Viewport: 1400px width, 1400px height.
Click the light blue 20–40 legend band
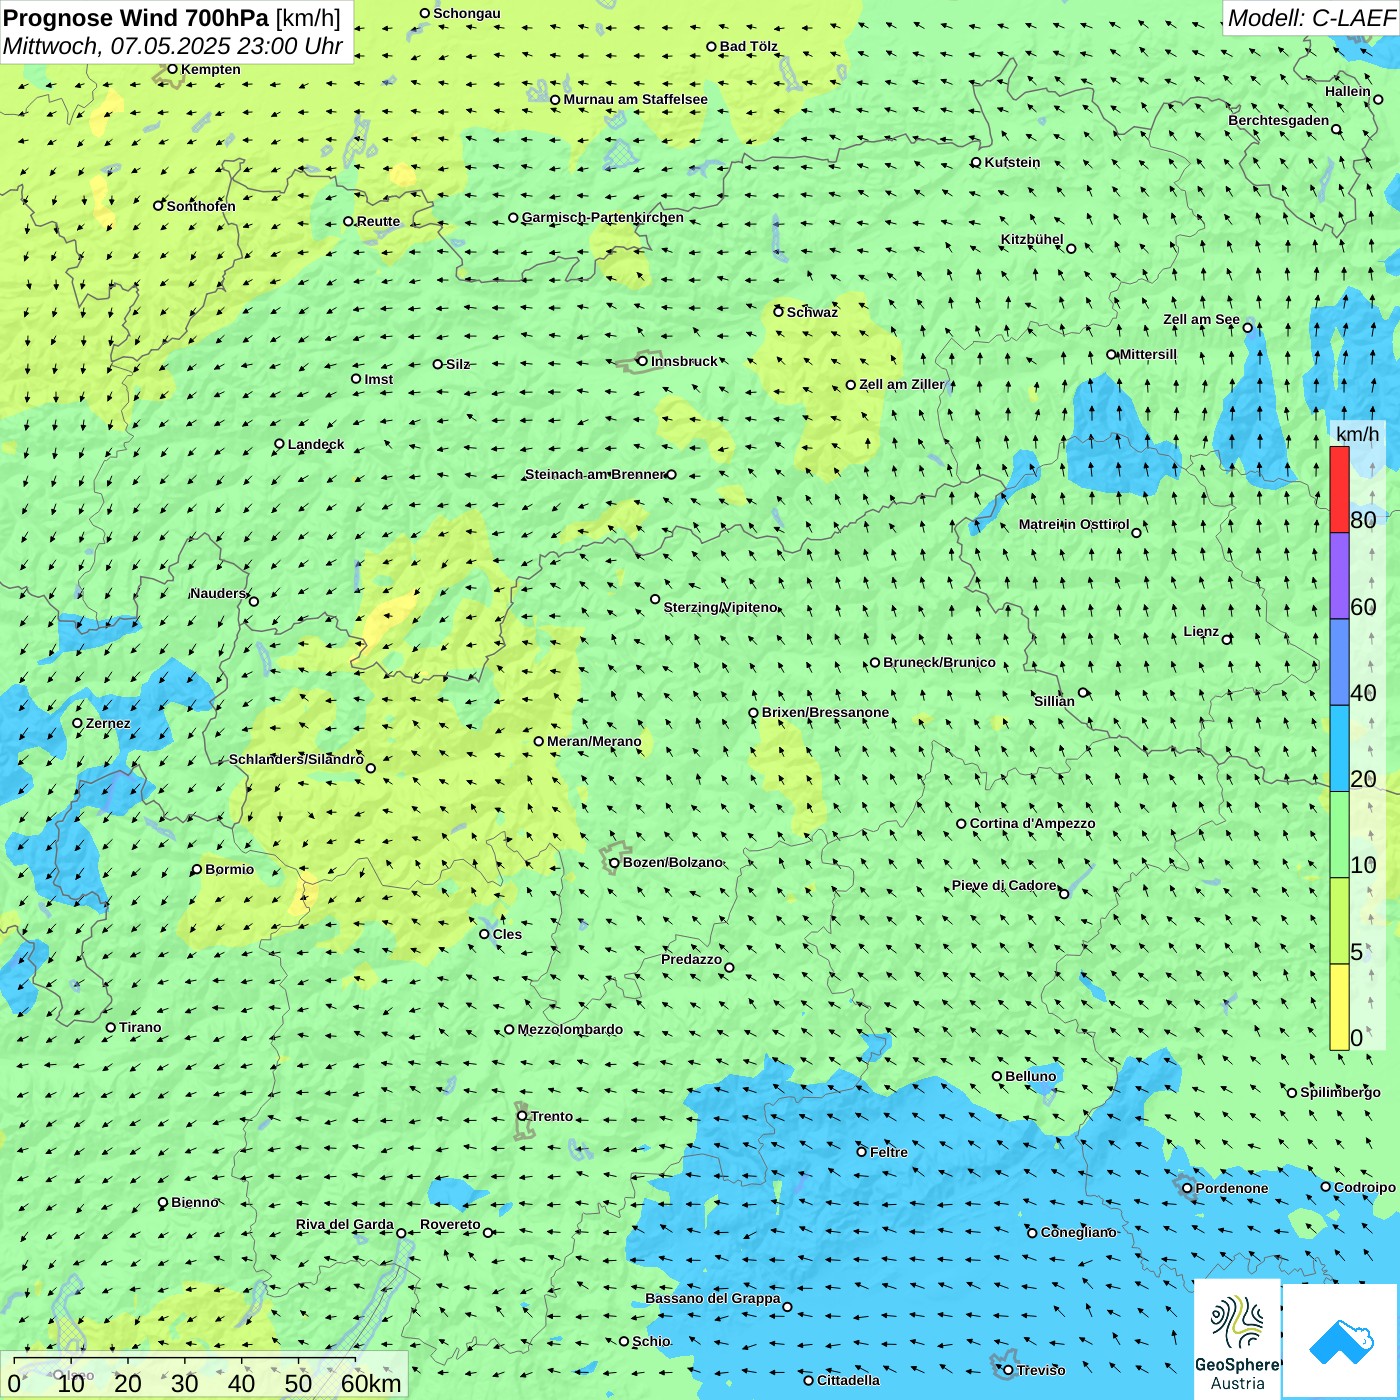click(x=1339, y=748)
